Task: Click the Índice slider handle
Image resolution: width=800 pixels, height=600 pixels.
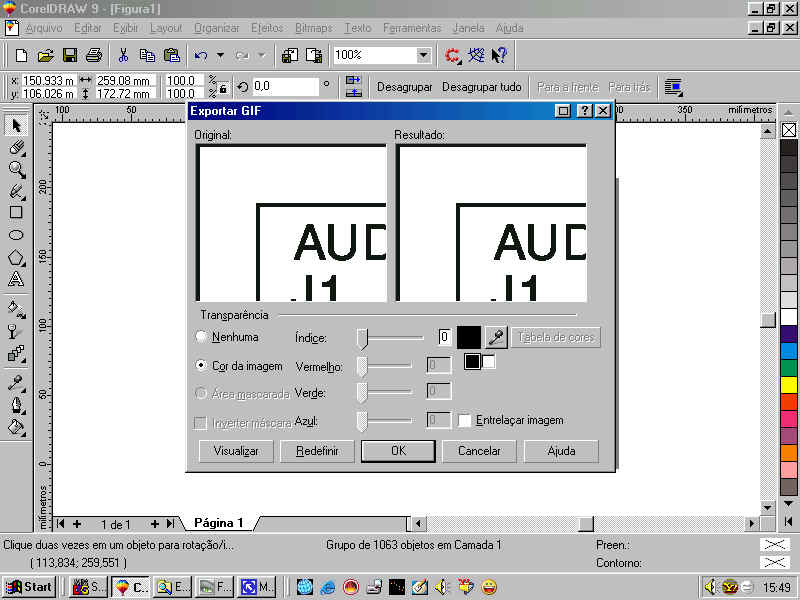Action: (362, 339)
